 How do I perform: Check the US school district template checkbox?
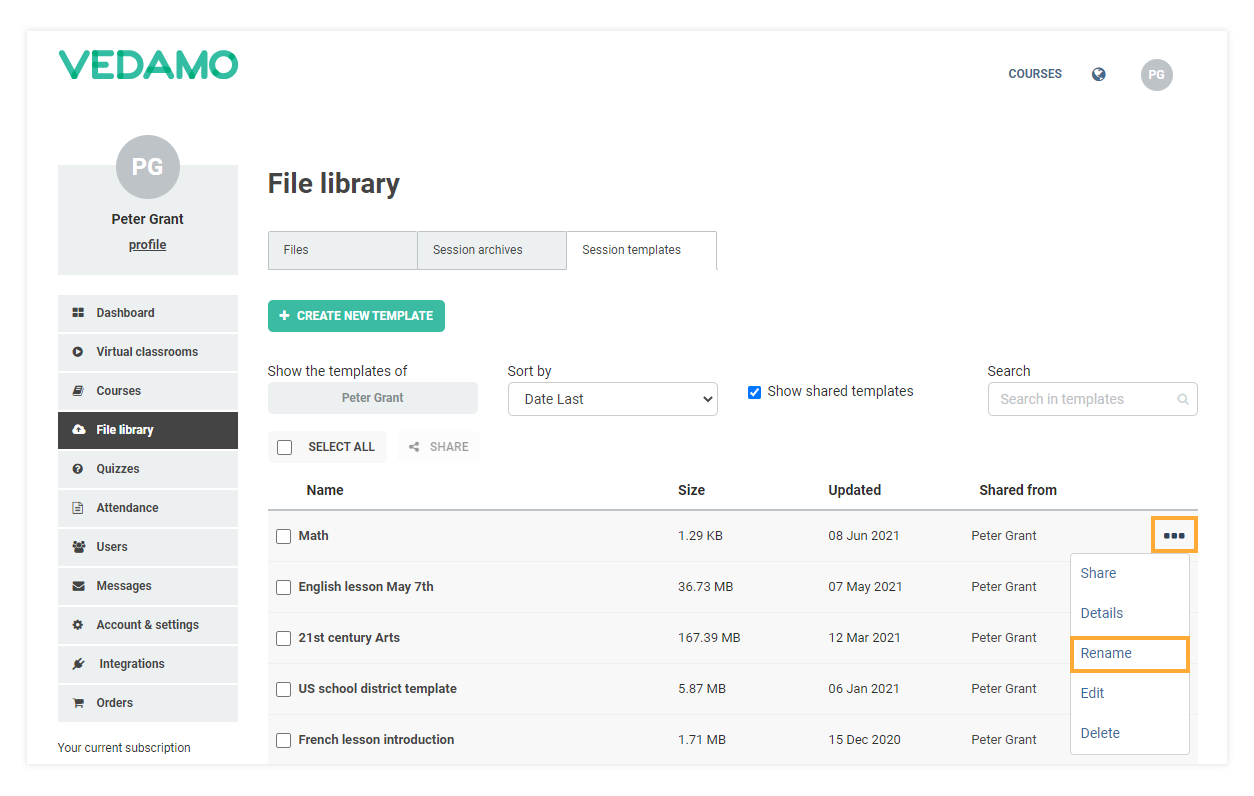284,689
